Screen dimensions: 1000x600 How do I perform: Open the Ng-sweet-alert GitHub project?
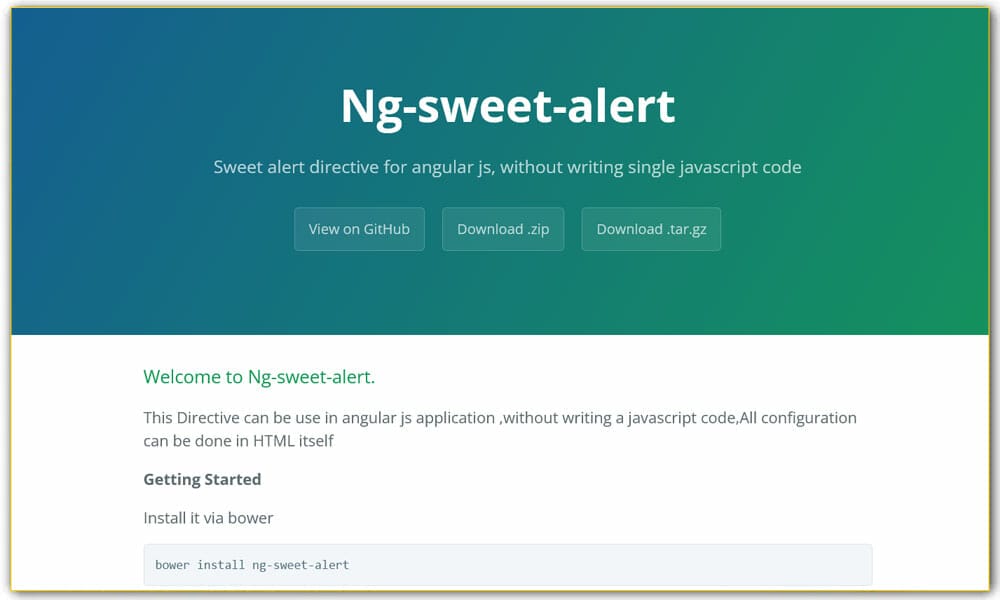click(x=359, y=229)
